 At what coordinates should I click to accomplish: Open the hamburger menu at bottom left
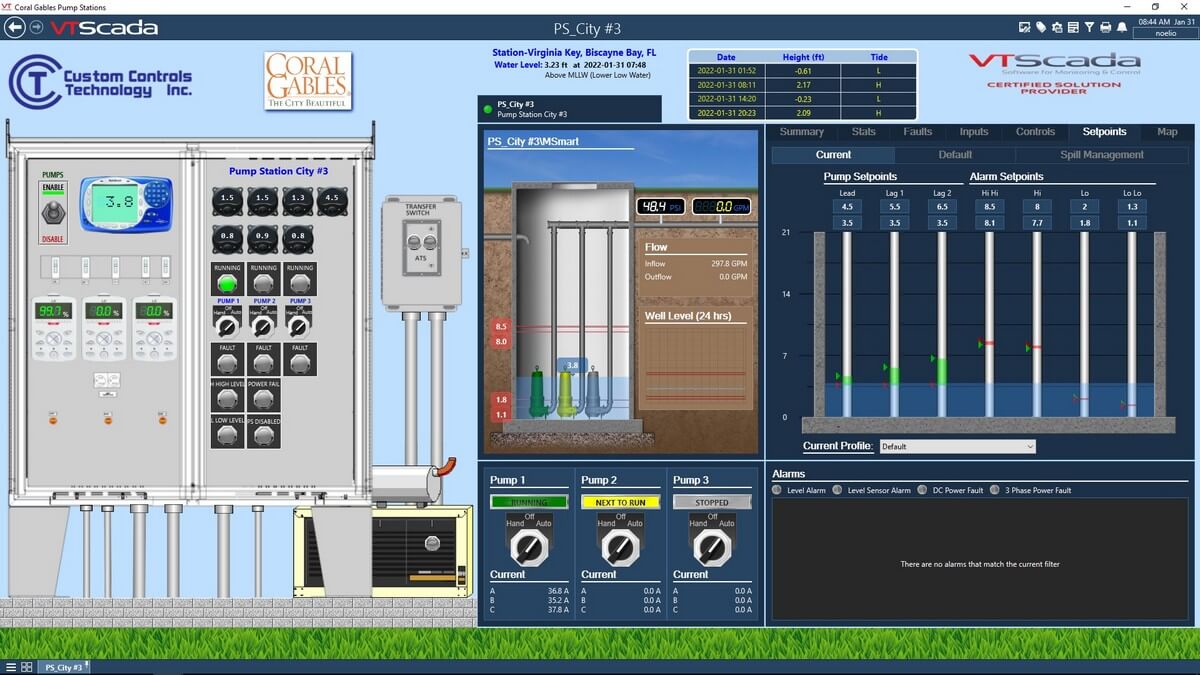(10, 667)
